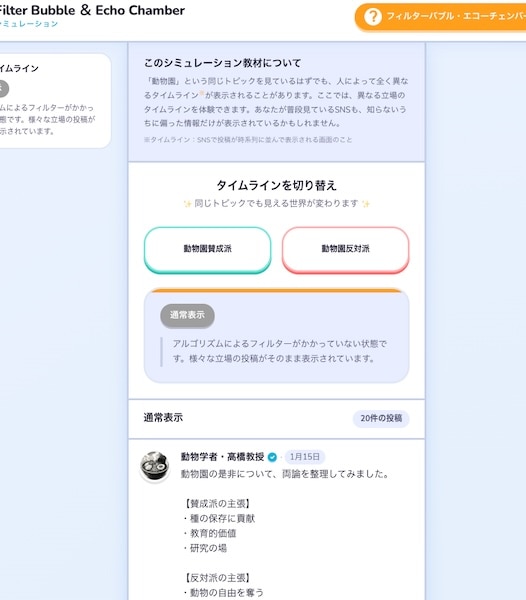This screenshot has height=600, width=526.
Task: Click the 動物学者・高橋教授 author name
Action: click(222, 457)
